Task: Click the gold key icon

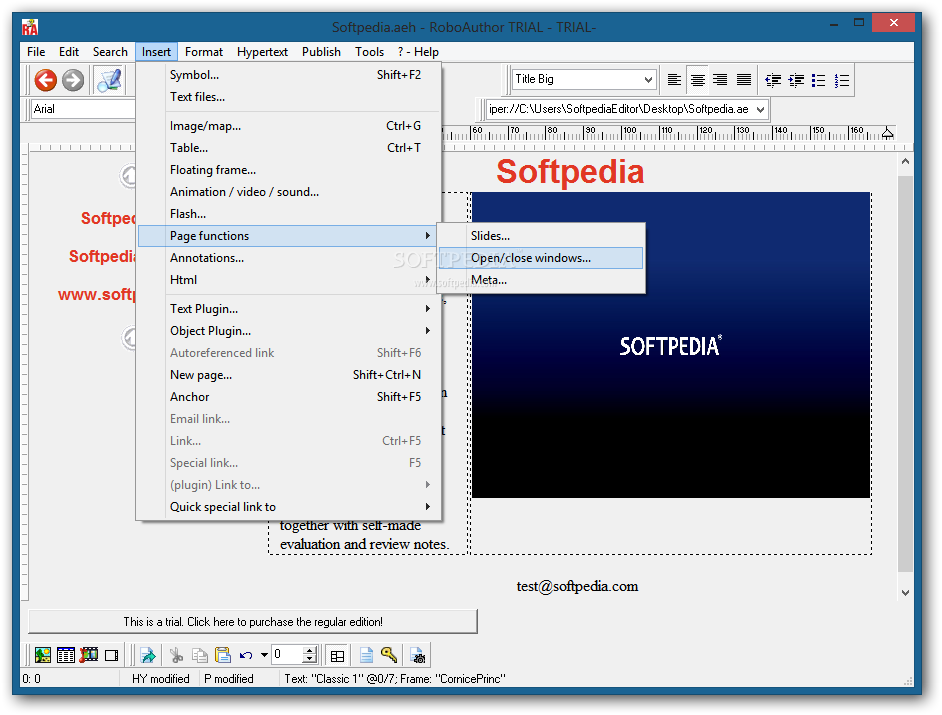Action: point(389,655)
